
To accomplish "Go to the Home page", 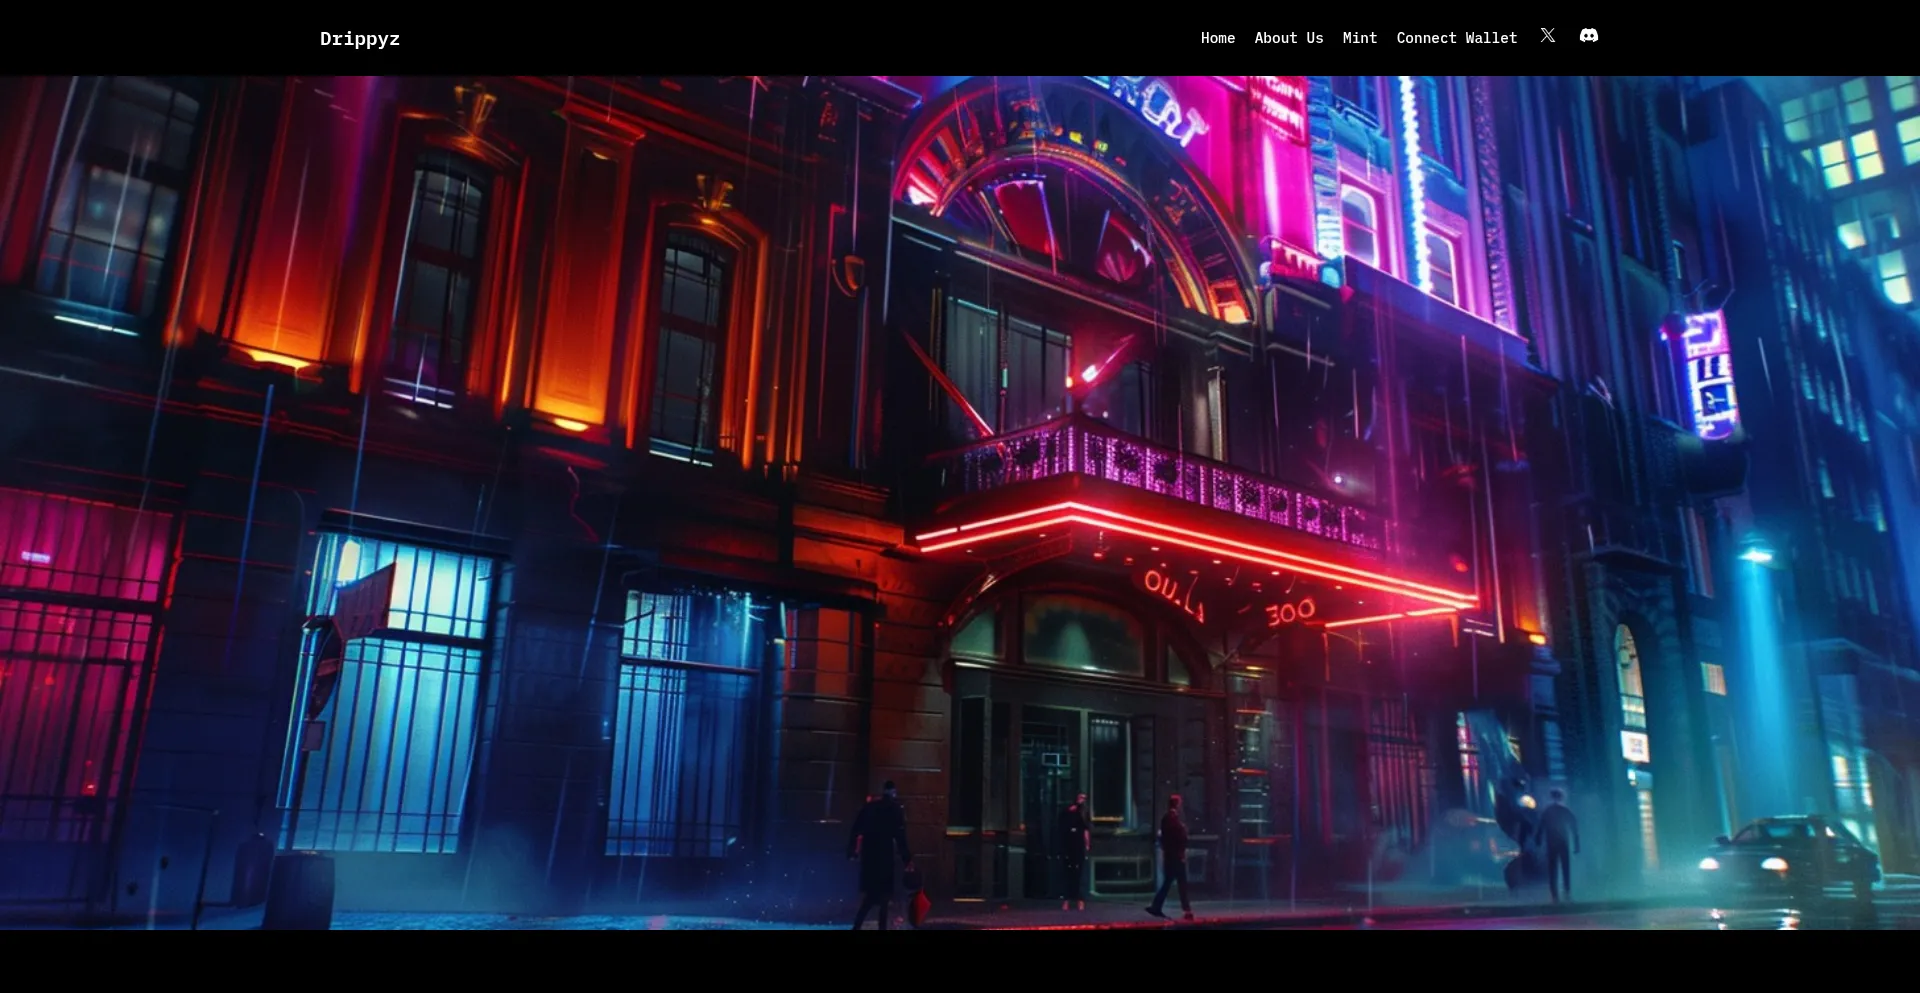I will click(x=1217, y=38).
